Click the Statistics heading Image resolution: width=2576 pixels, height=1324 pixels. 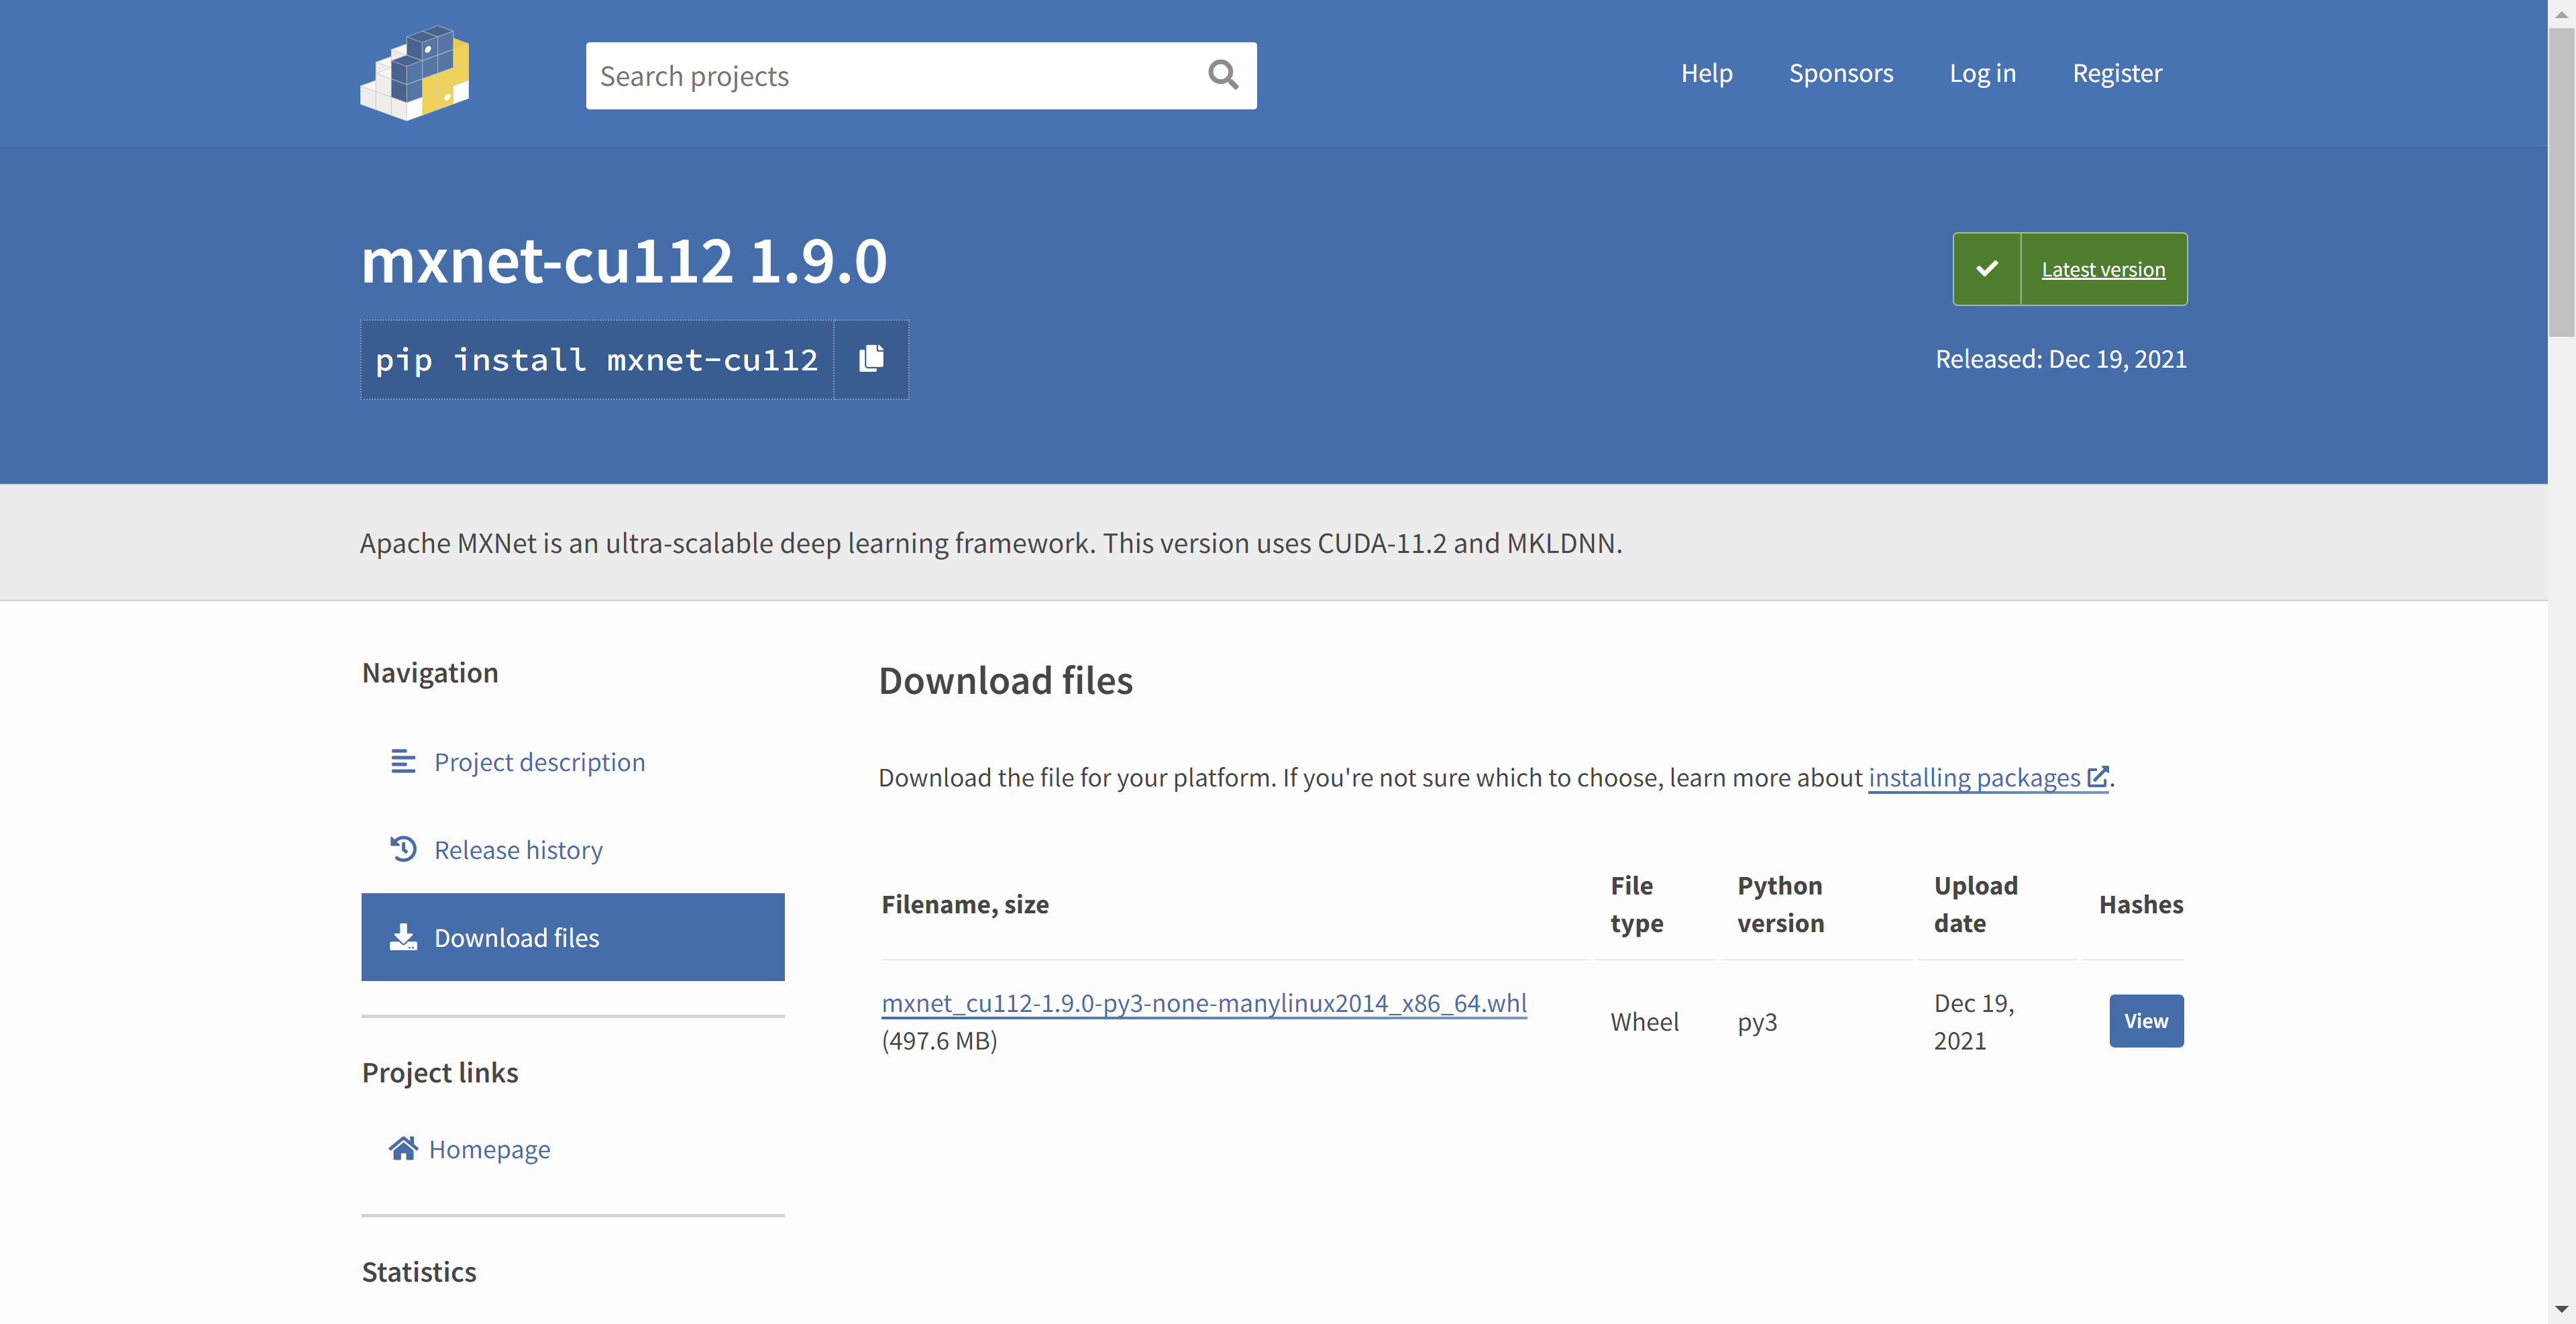pyautogui.click(x=419, y=1272)
